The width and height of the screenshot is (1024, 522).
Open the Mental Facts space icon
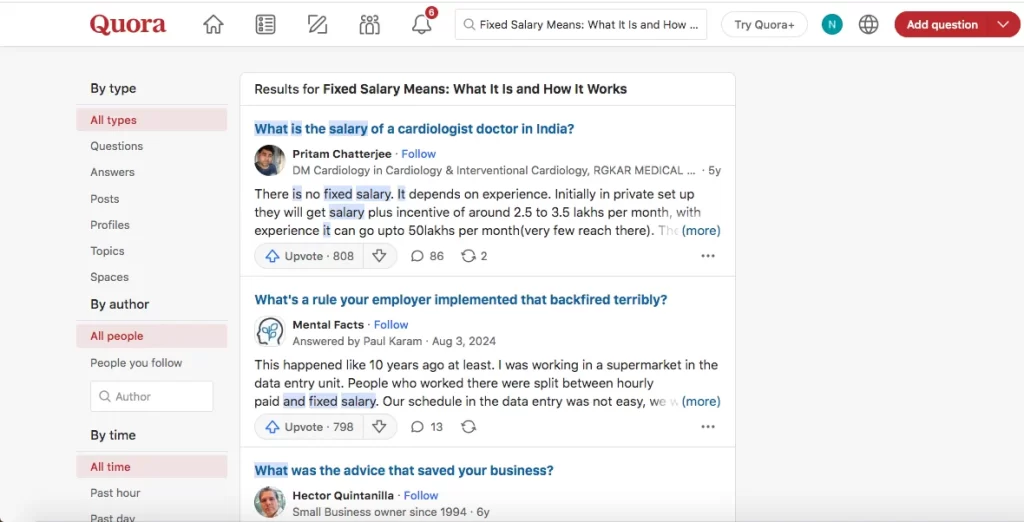click(x=270, y=331)
